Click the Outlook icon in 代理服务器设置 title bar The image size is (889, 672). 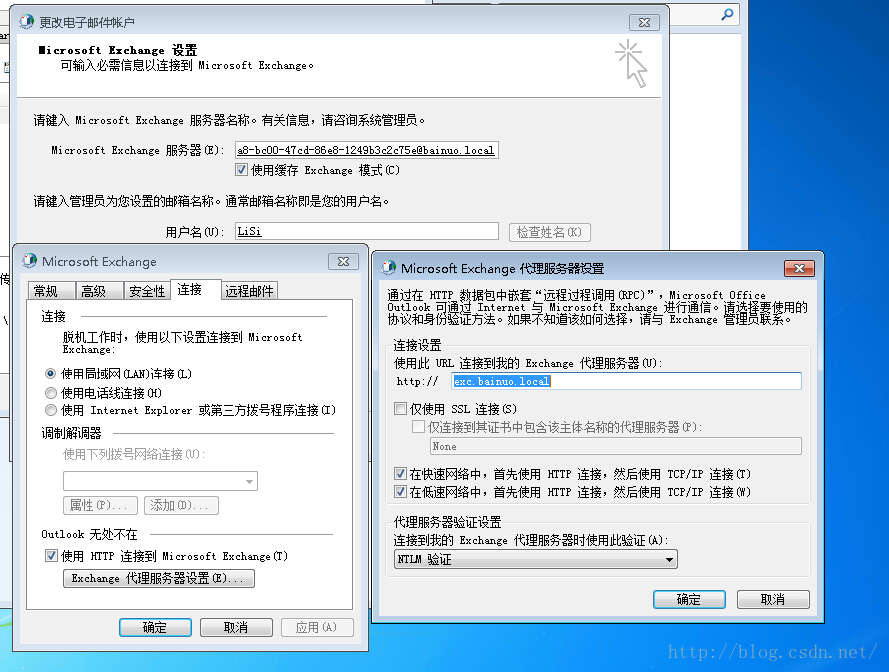coord(388,268)
